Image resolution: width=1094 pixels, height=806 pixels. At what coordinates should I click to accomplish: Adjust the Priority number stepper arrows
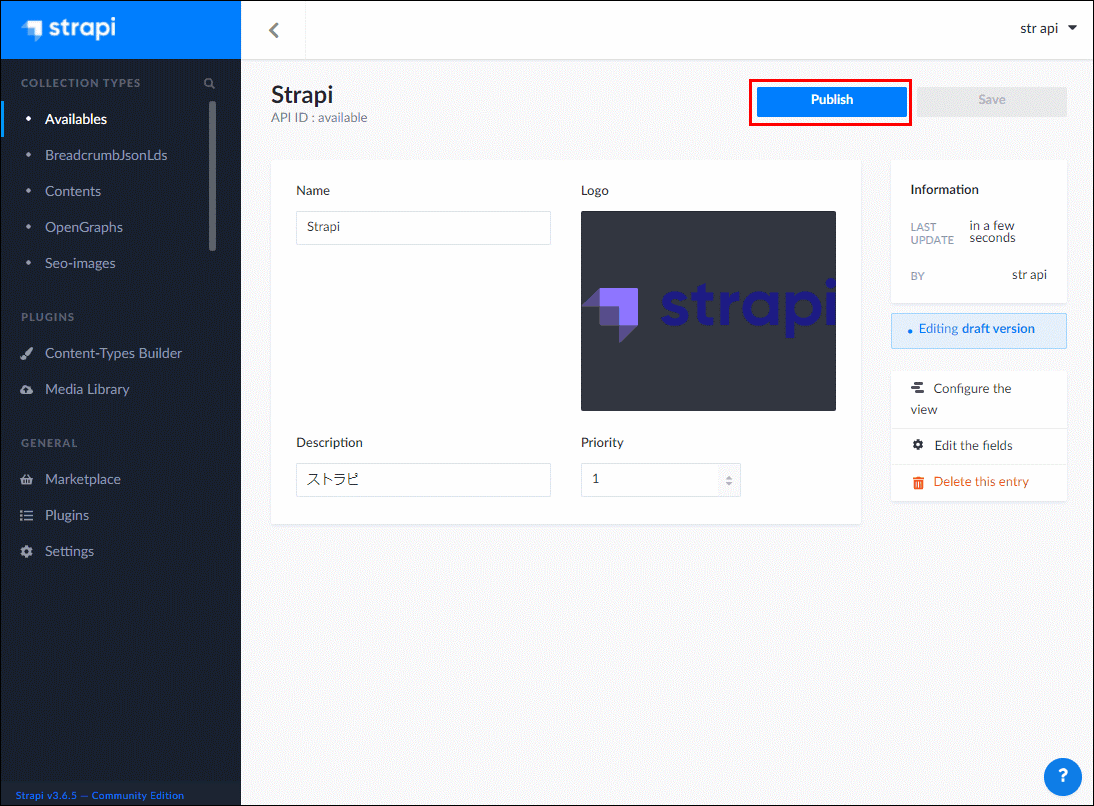tap(728, 480)
